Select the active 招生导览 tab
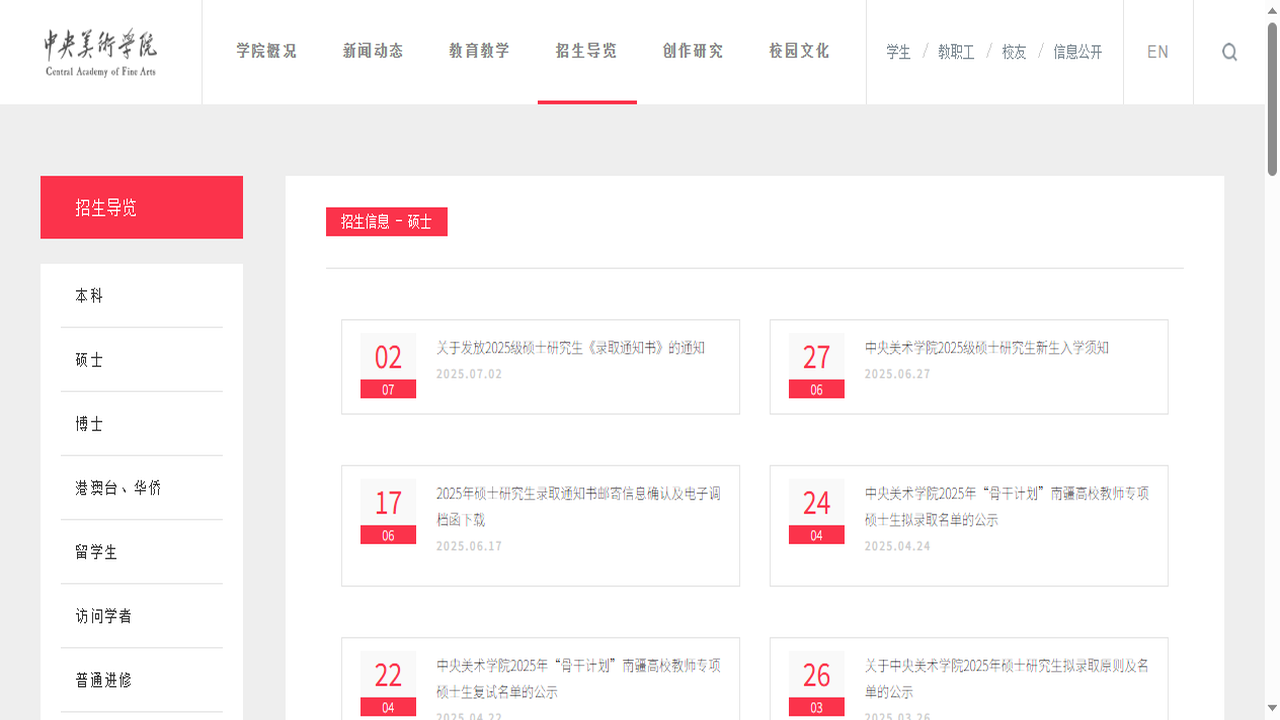Viewport: 1280px width, 720px height. (586, 51)
